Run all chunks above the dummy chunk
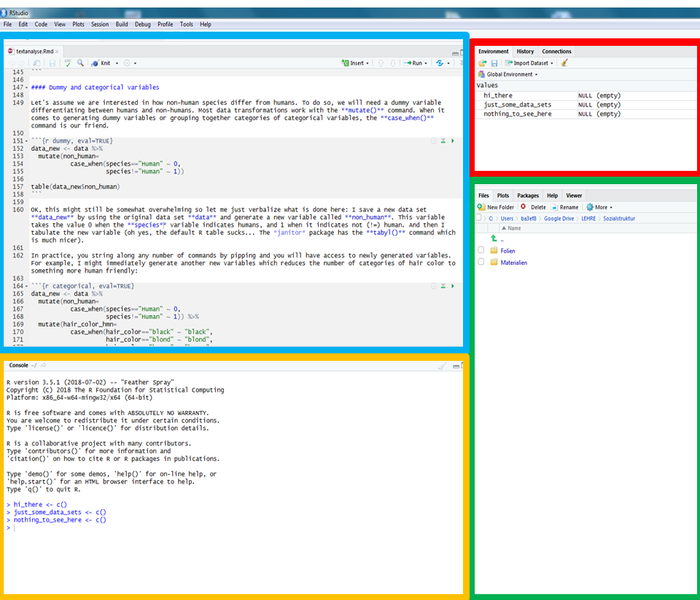 [443, 141]
